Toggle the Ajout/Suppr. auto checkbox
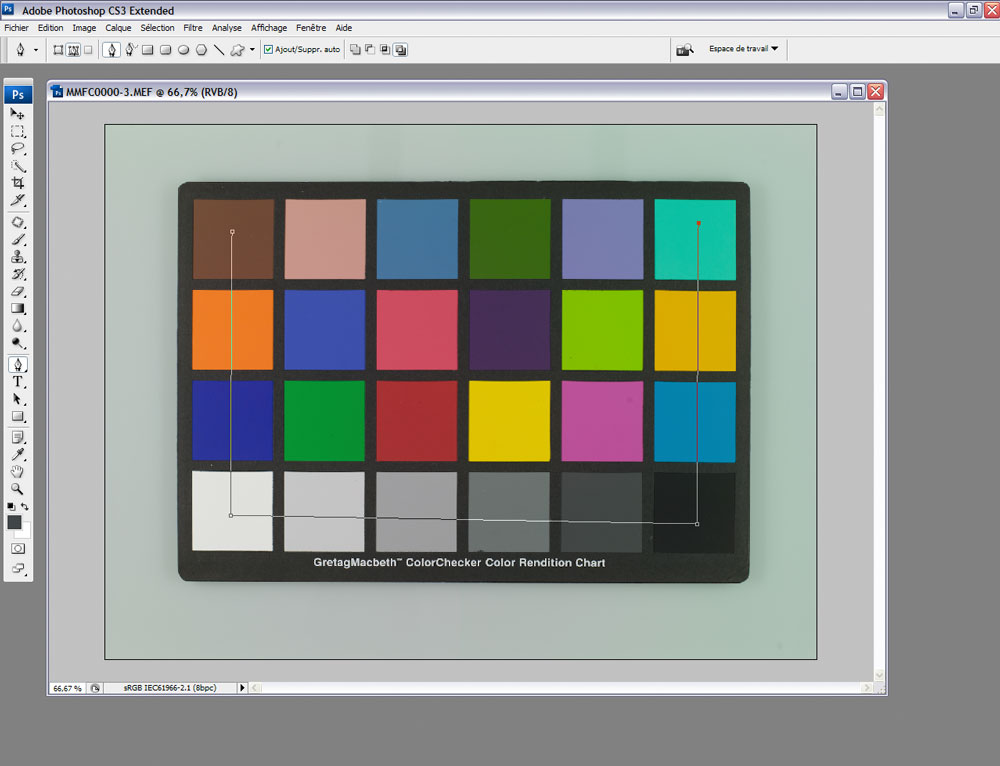1000x766 pixels. pyautogui.click(x=268, y=49)
